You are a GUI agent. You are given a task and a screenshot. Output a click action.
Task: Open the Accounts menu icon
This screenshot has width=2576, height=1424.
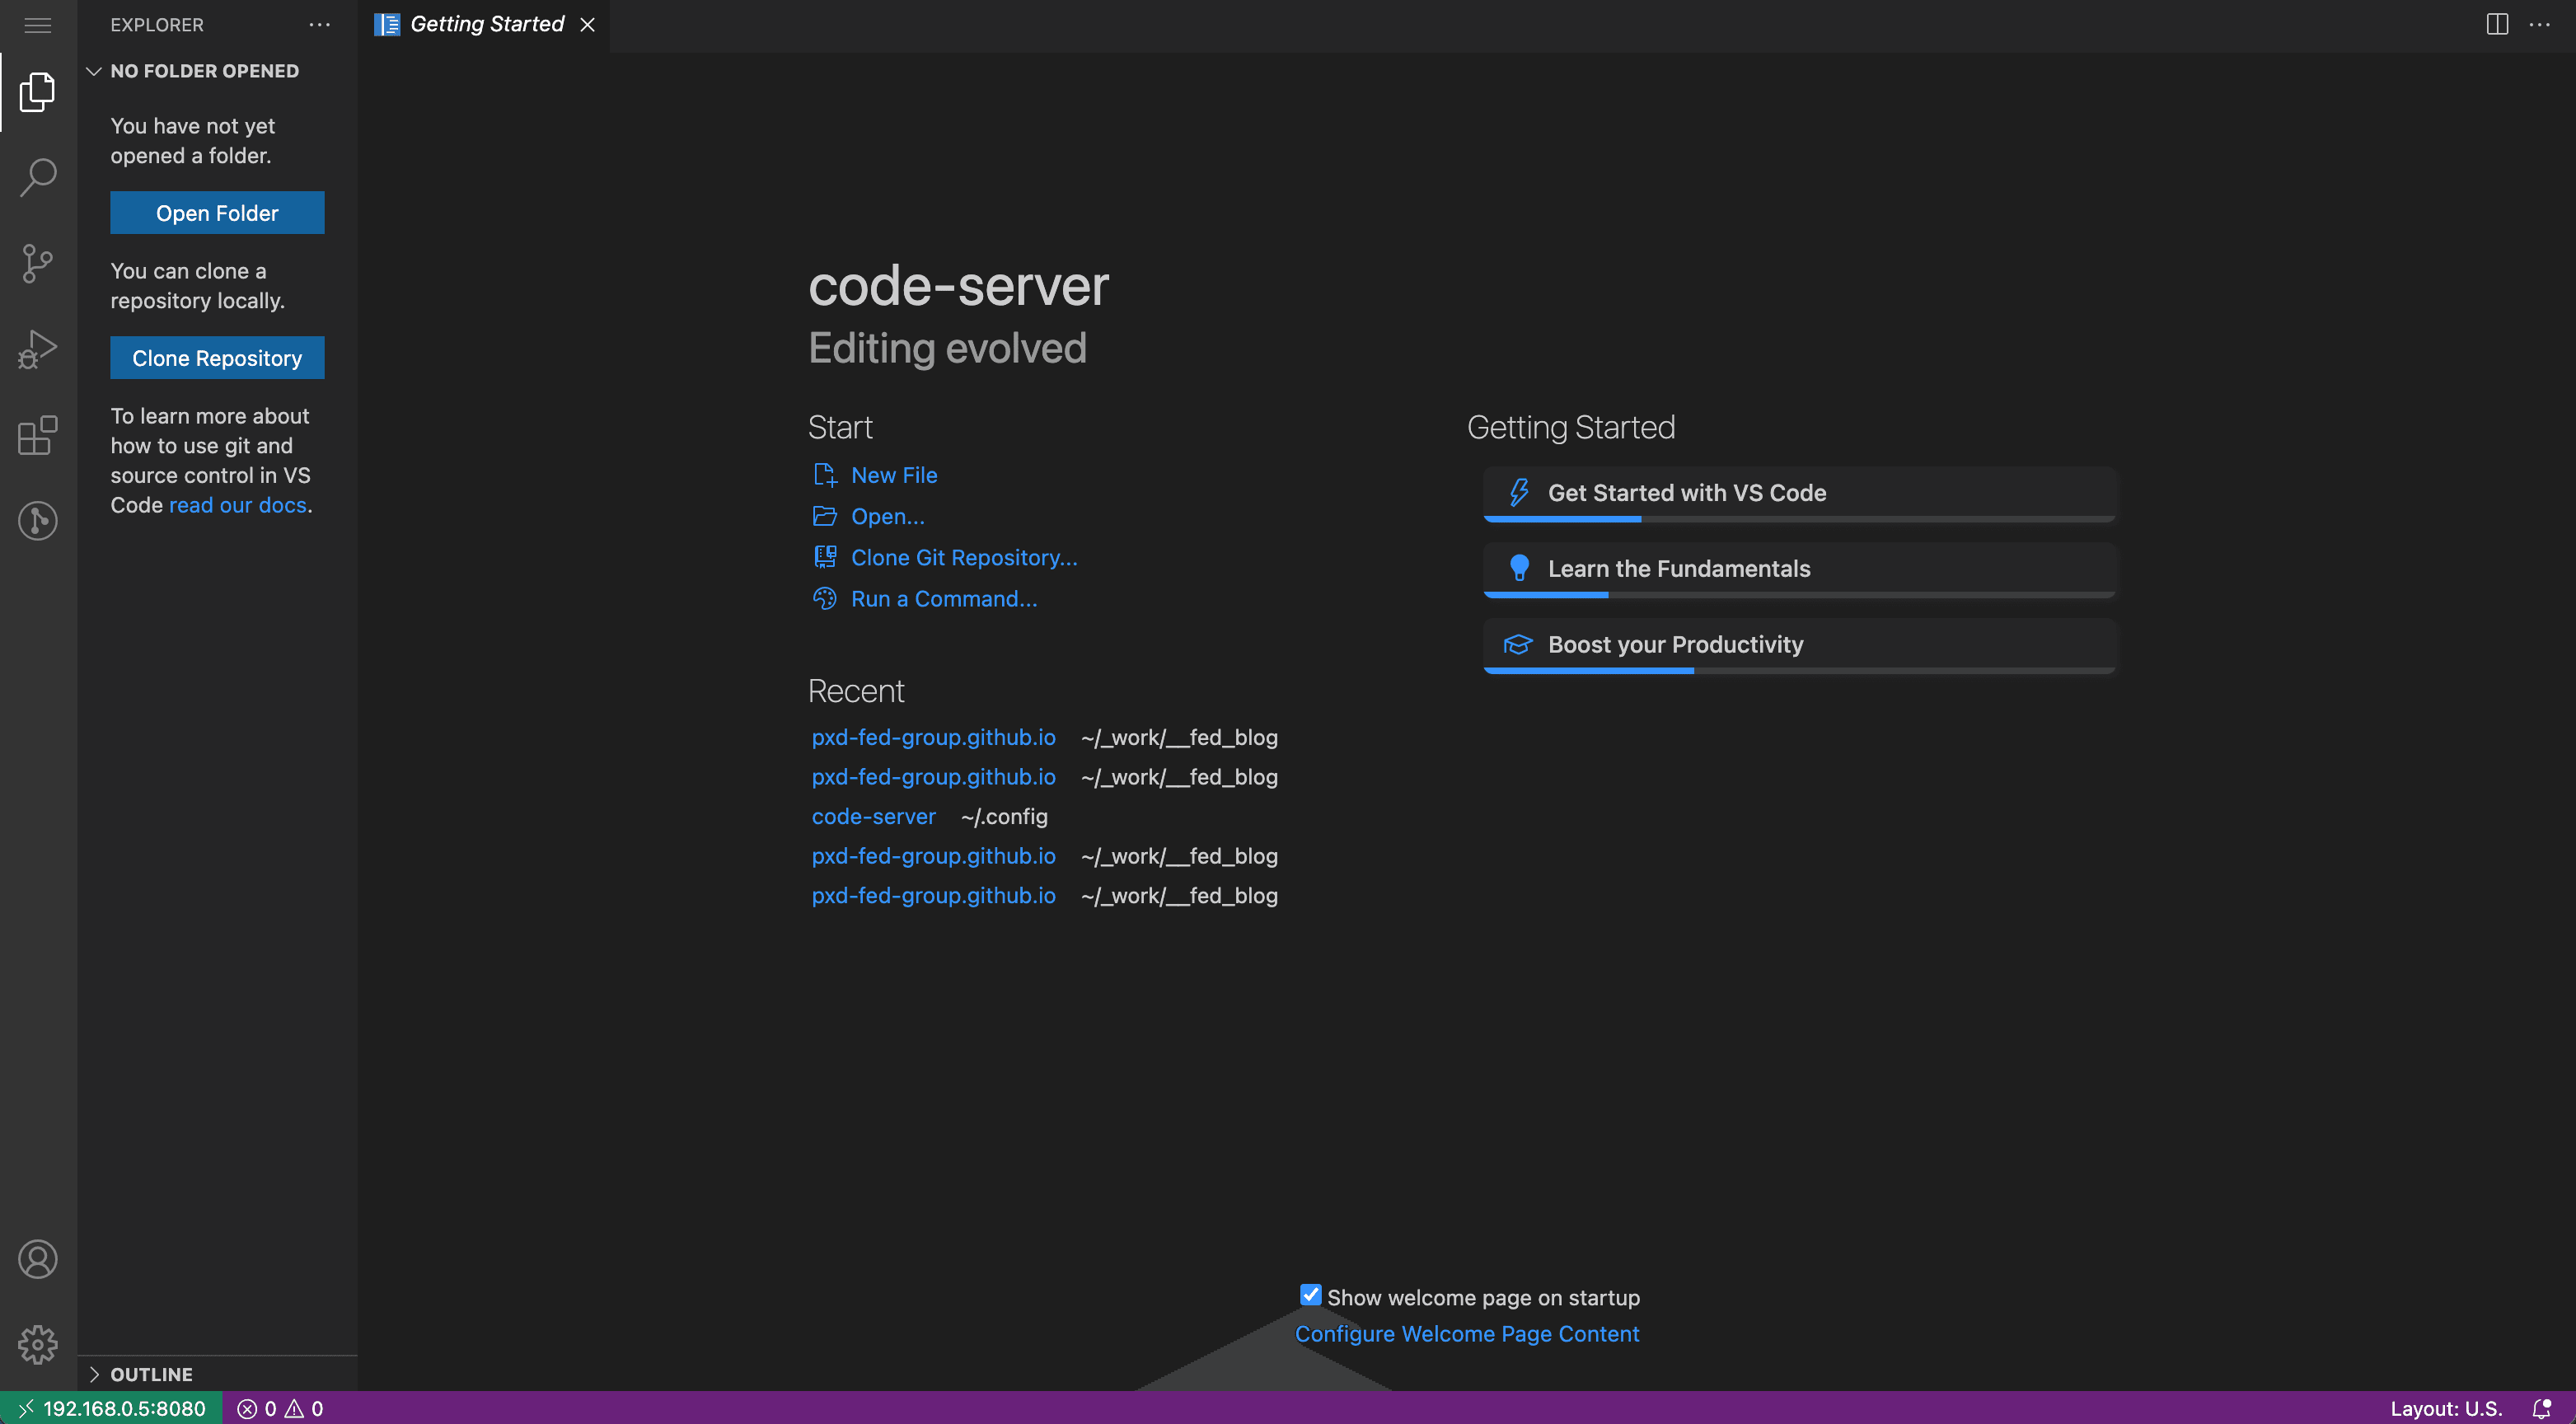click(x=38, y=1259)
